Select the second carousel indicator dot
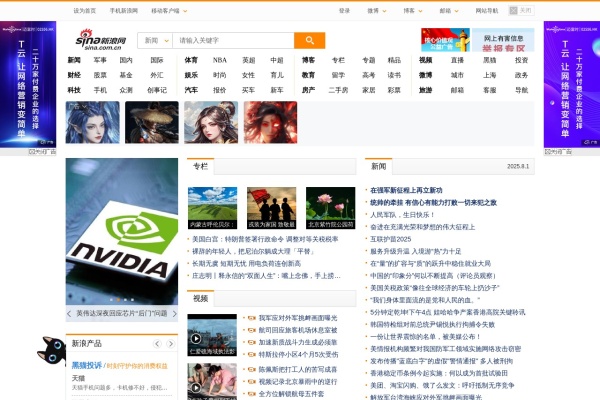The image size is (600, 400). (118, 300)
